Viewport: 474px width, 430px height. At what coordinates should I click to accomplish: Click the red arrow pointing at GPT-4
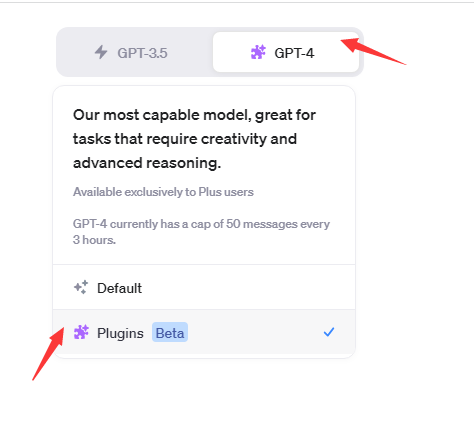point(373,51)
